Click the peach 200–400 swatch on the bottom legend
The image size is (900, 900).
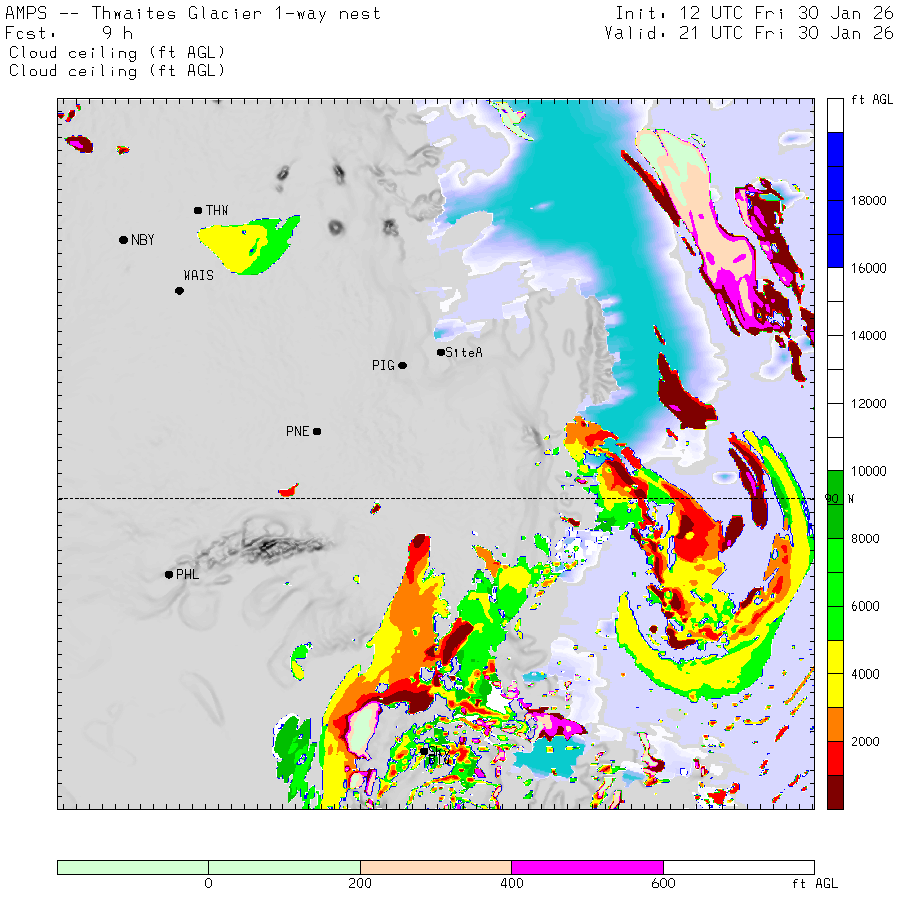pos(436,867)
